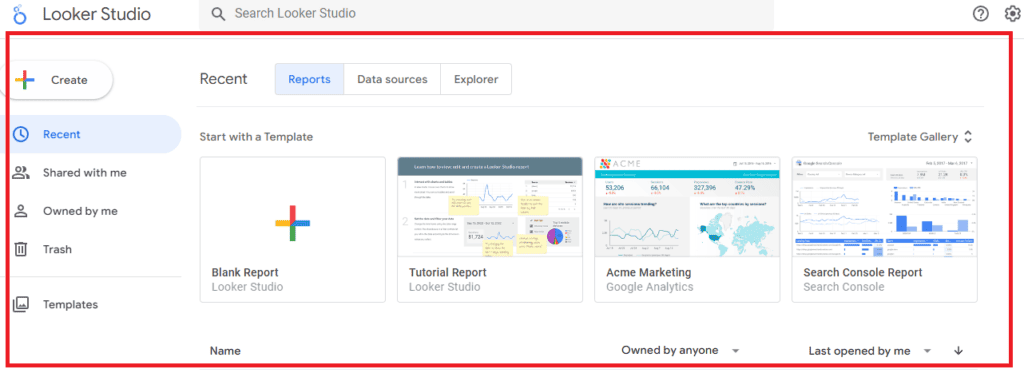Click the Search Console subtitle text
Image resolution: width=1024 pixels, height=377 pixels.
[844, 287]
